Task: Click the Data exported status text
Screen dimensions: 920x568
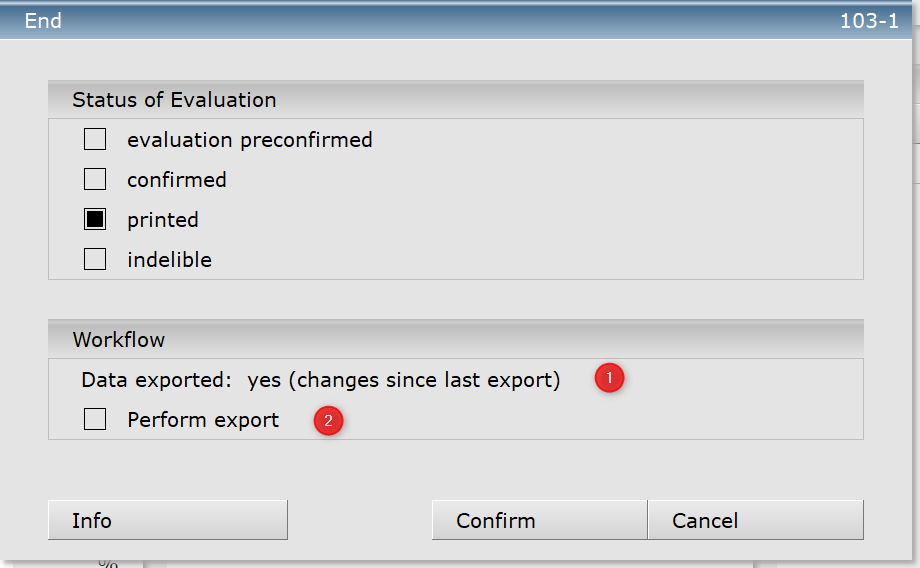Action: [320, 380]
